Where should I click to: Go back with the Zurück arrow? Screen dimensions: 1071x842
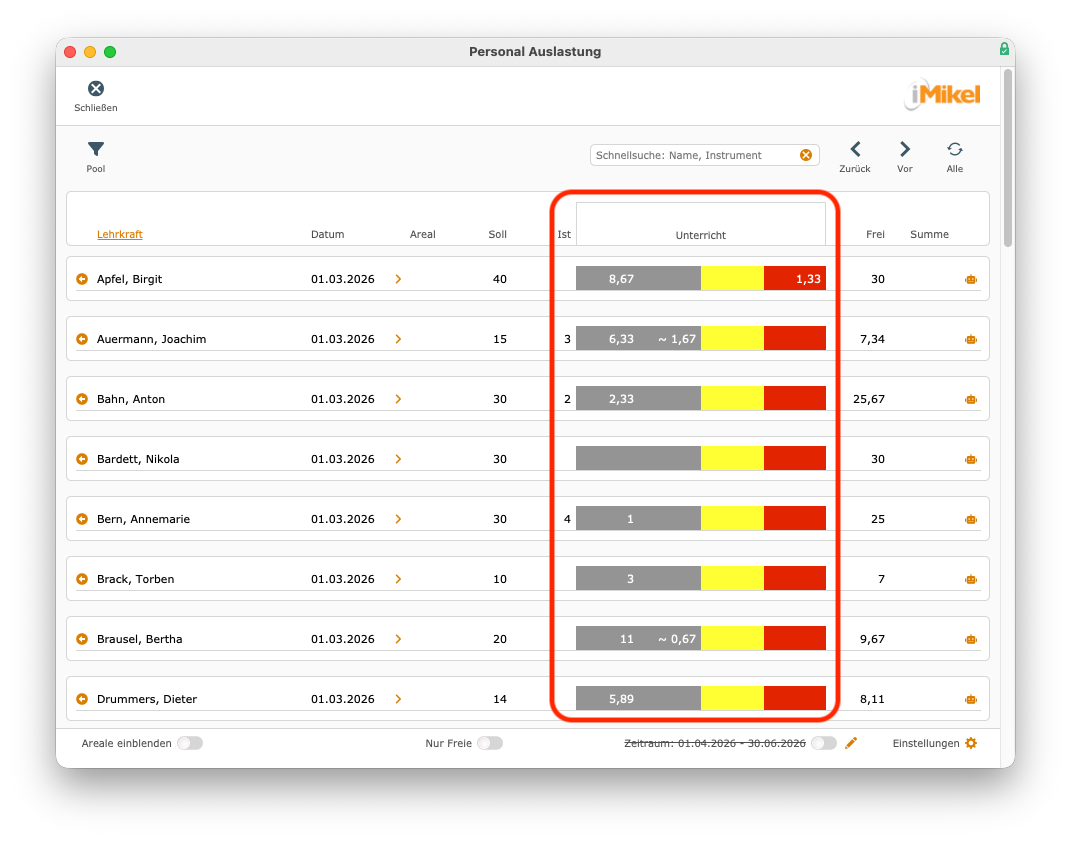pos(855,149)
